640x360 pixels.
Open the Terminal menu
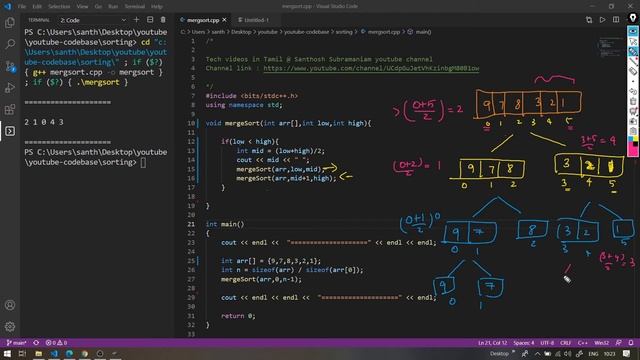point(135,6)
